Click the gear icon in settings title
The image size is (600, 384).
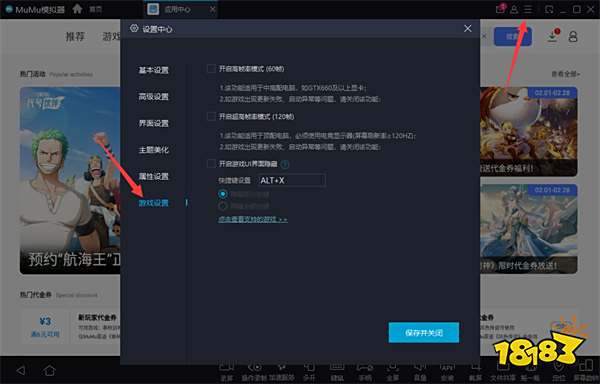134,28
